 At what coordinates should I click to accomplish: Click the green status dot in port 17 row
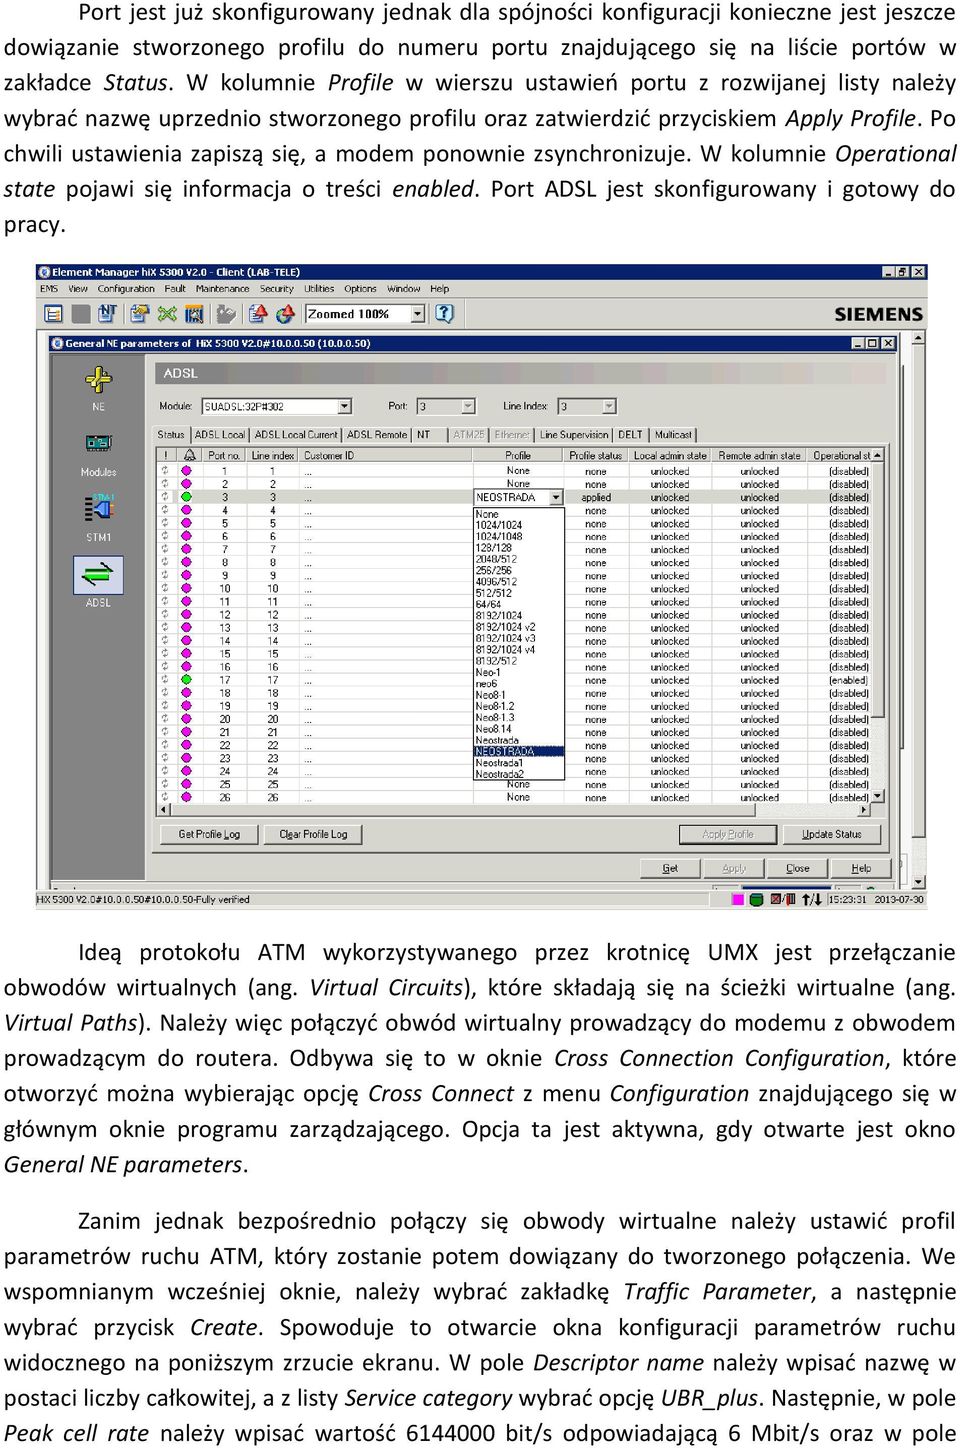[186, 680]
